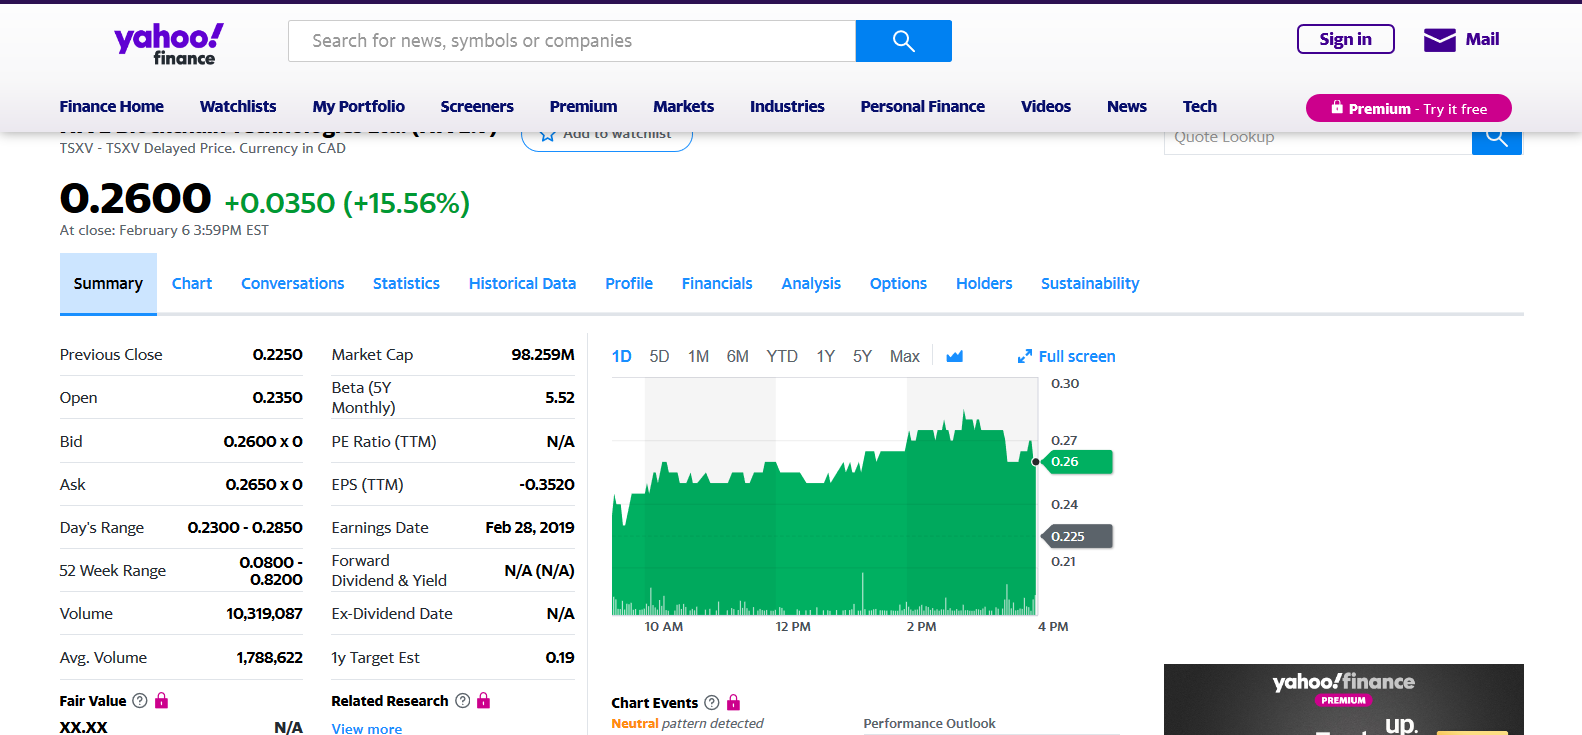Open the View more research link

coord(367,728)
